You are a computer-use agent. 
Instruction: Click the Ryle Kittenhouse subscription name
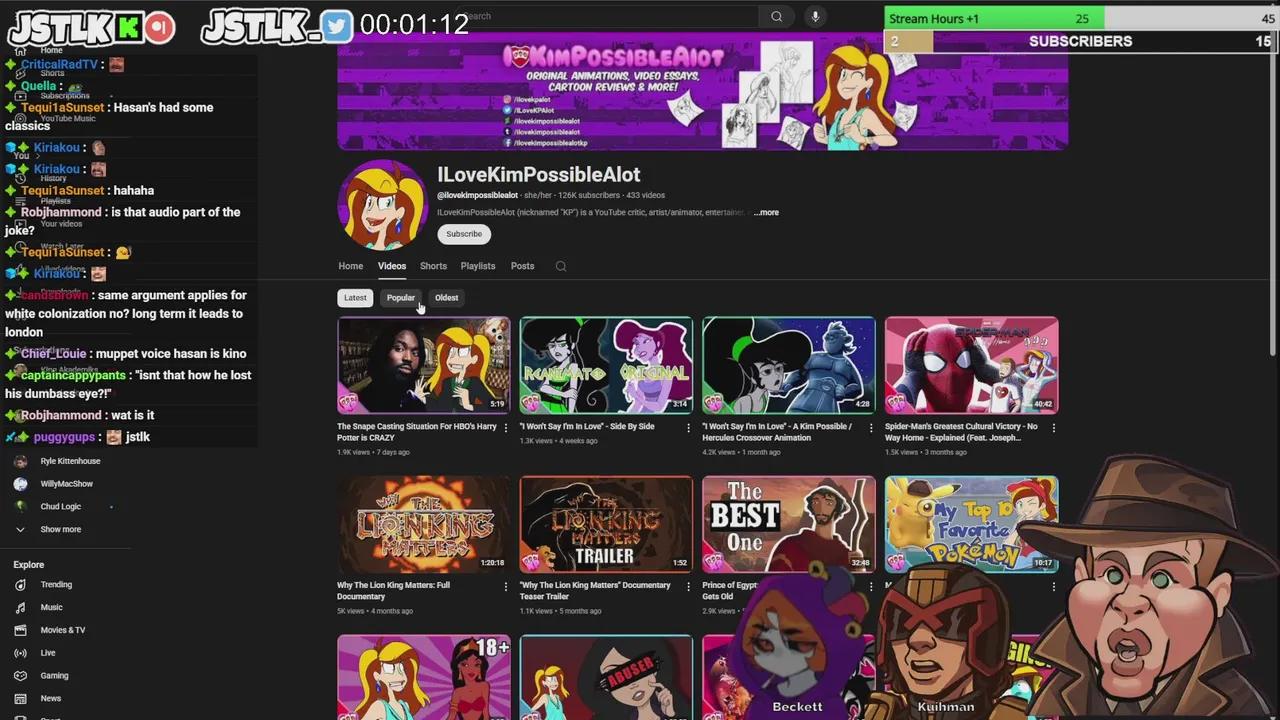(70, 461)
